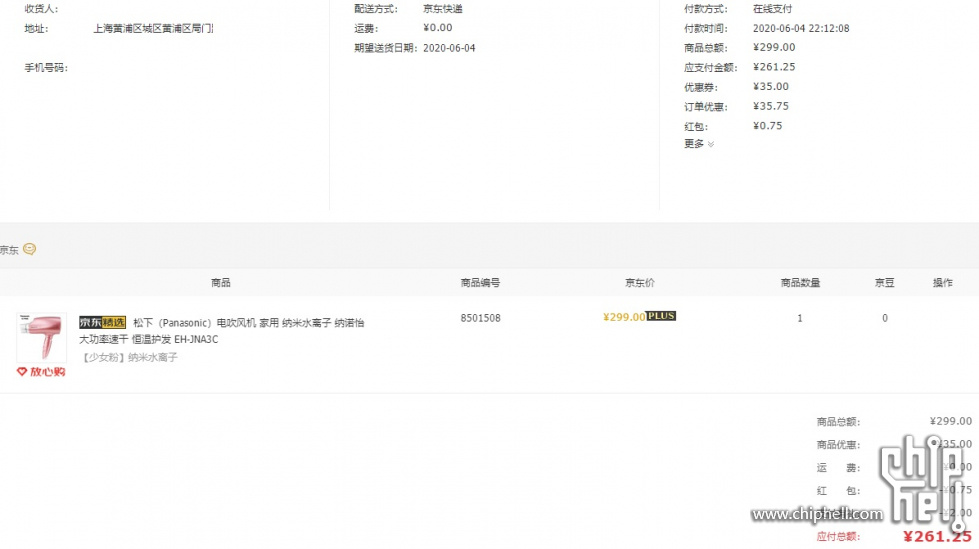This screenshot has height=549, width=979.
Task: Click the 京东价 column header
Action: pyautogui.click(x=640, y=282)
